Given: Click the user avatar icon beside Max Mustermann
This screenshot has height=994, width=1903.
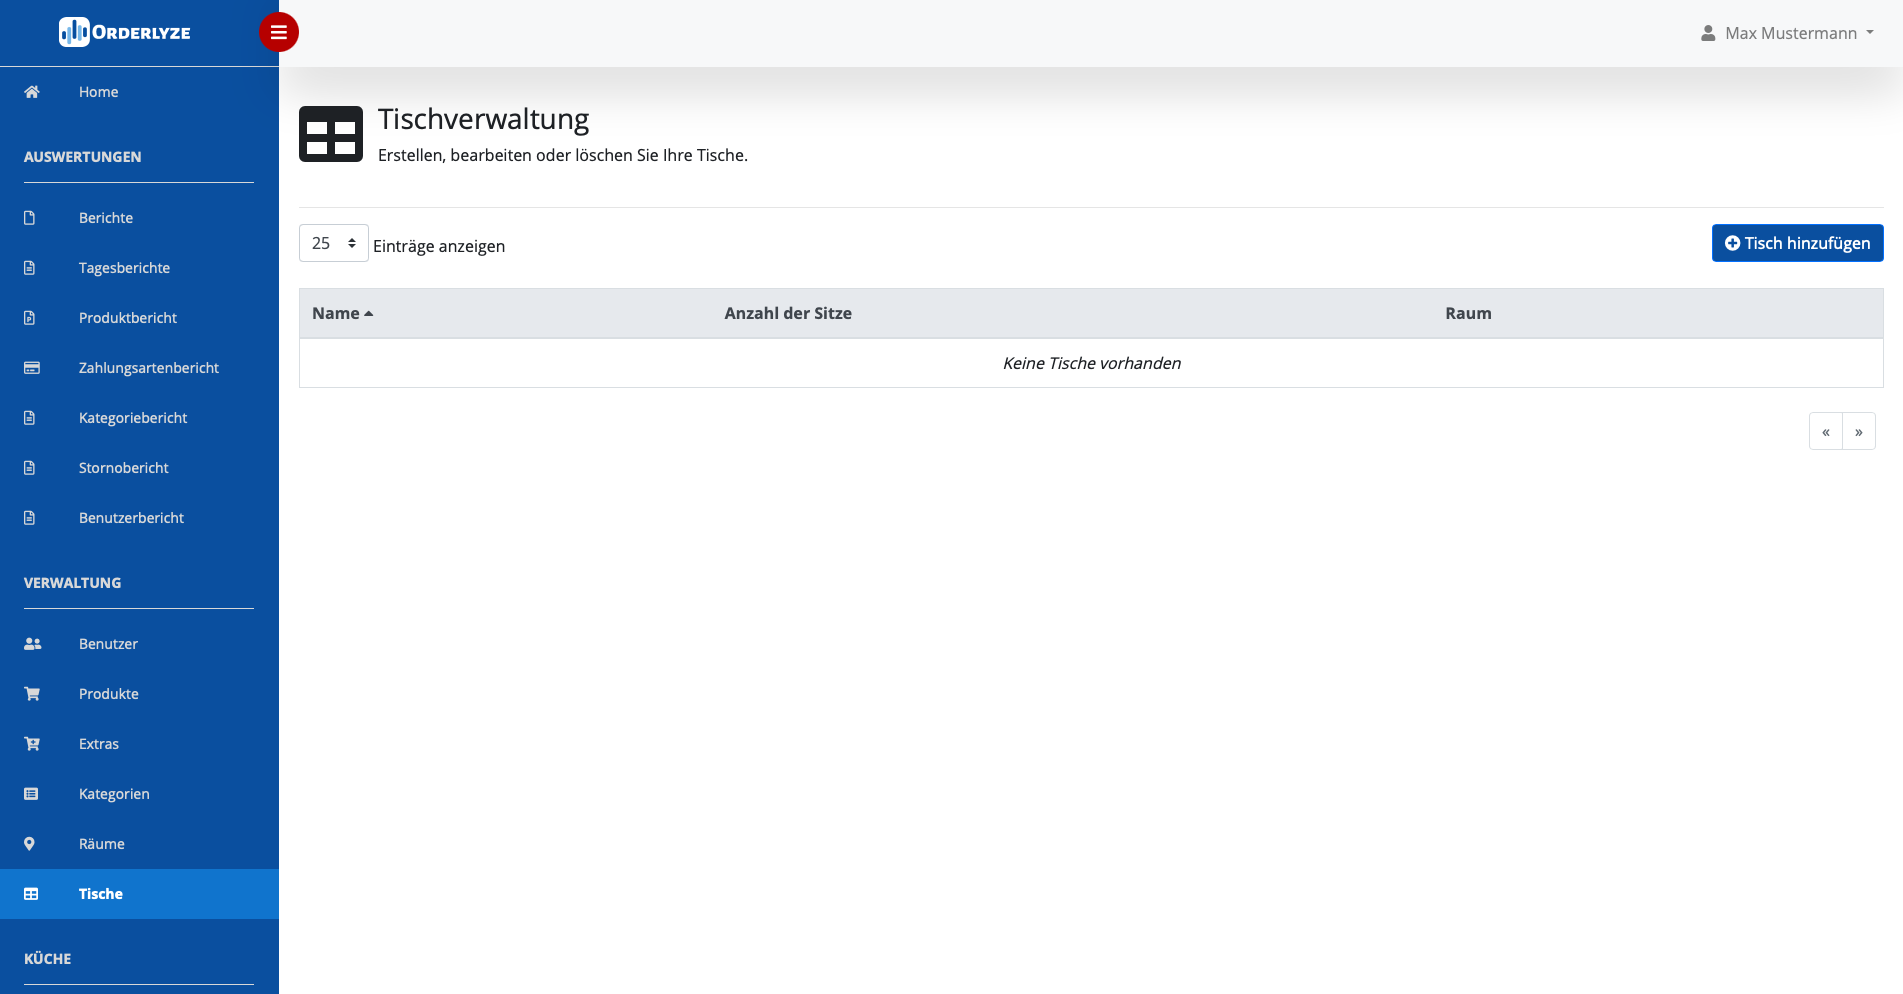Looking at the screenshot, I should click(1708, 33).
